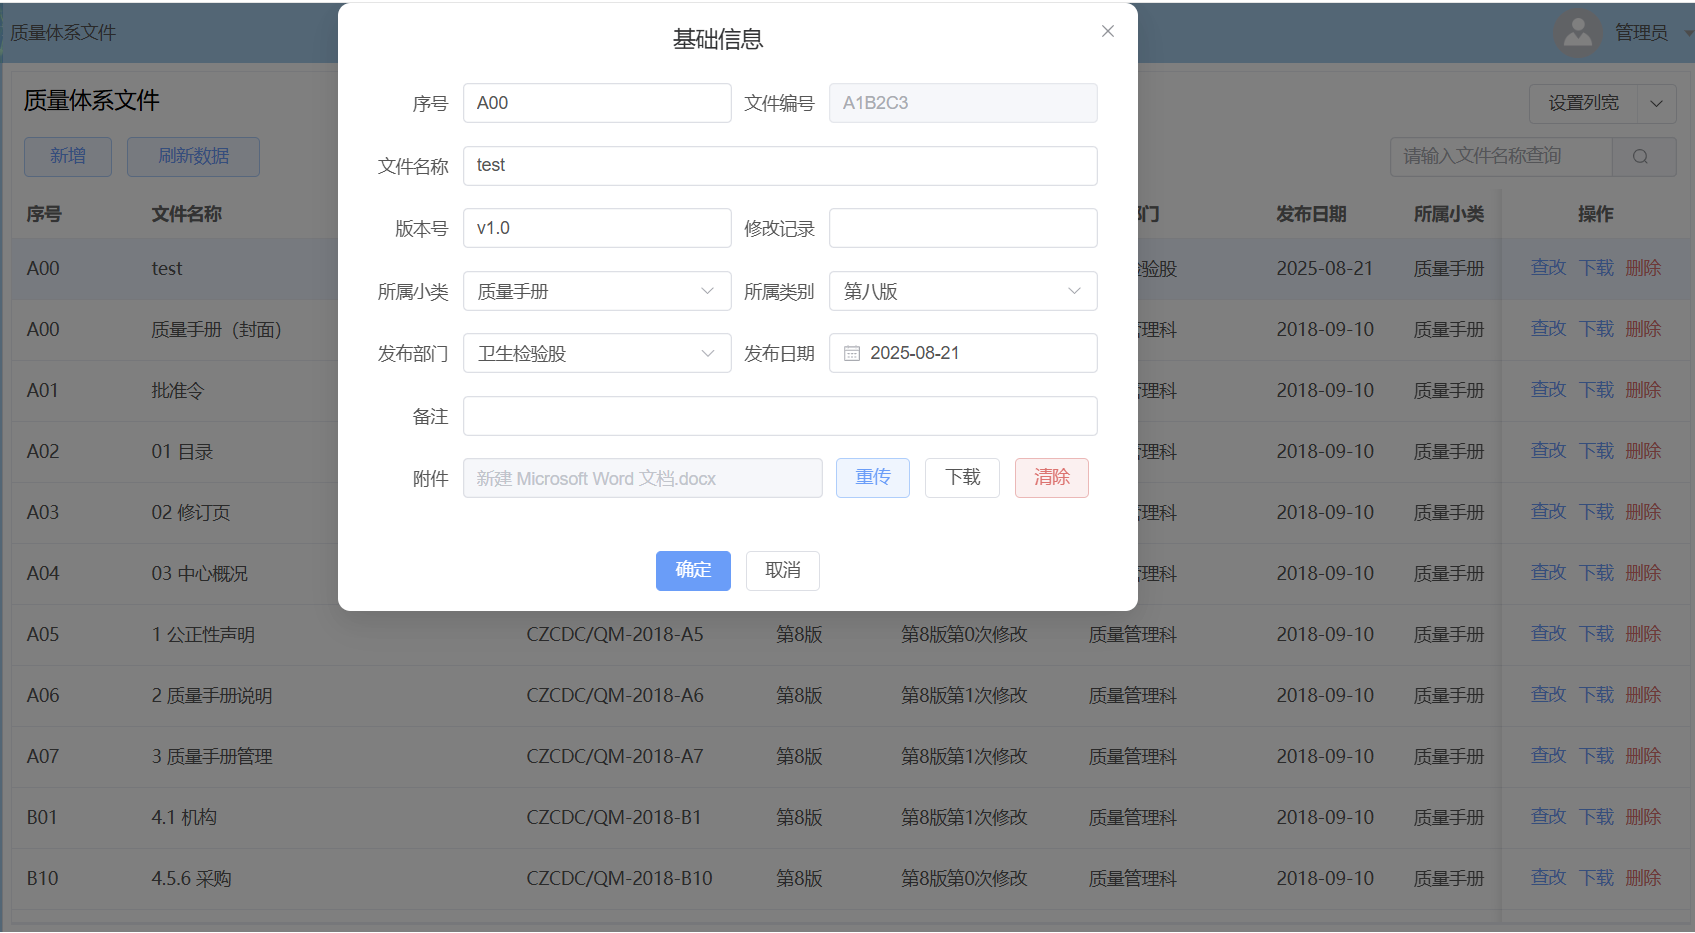The width and height of the screenshot is (1695, 933).
Task: Click the 管理员 username text
Action: coord(1641,33)
